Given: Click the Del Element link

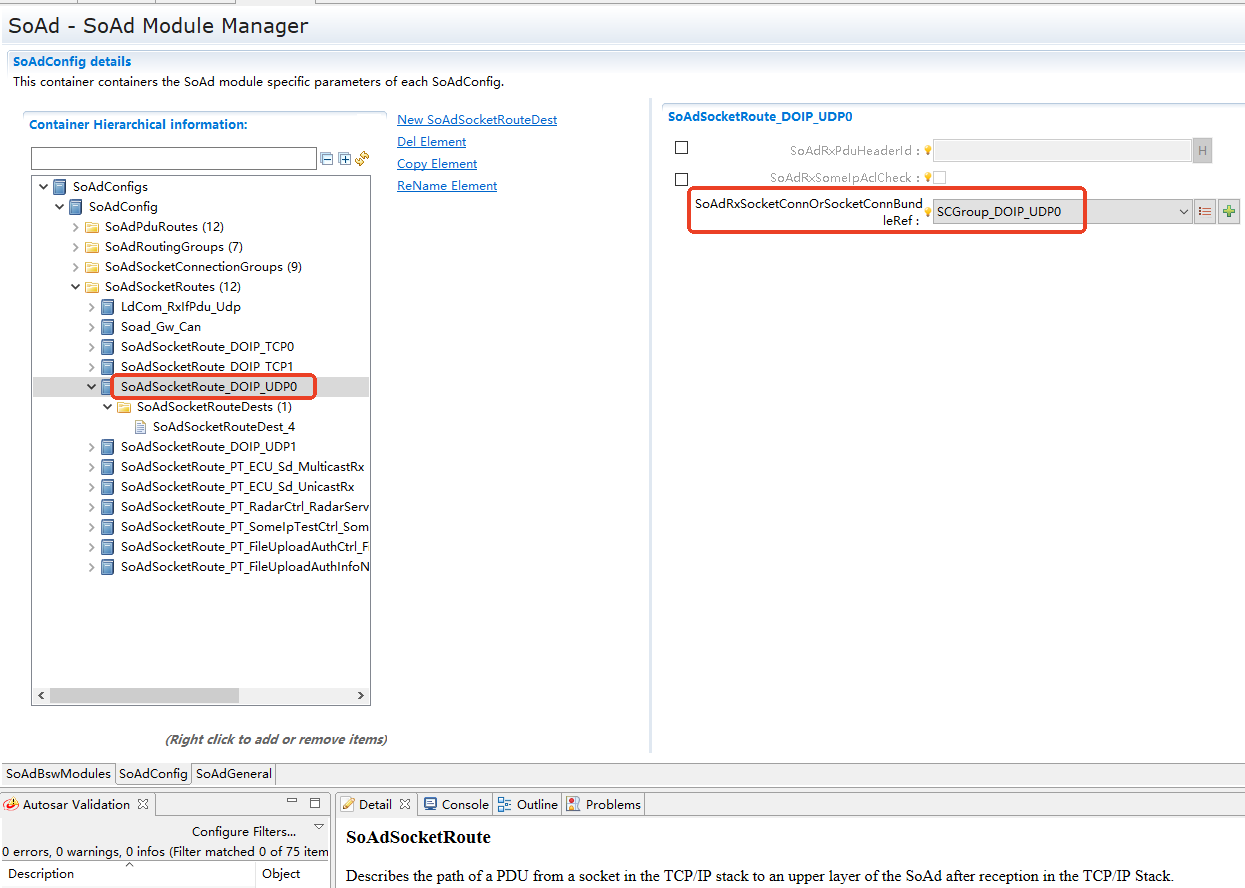Looking at the screenshot, I should (431, 142).
